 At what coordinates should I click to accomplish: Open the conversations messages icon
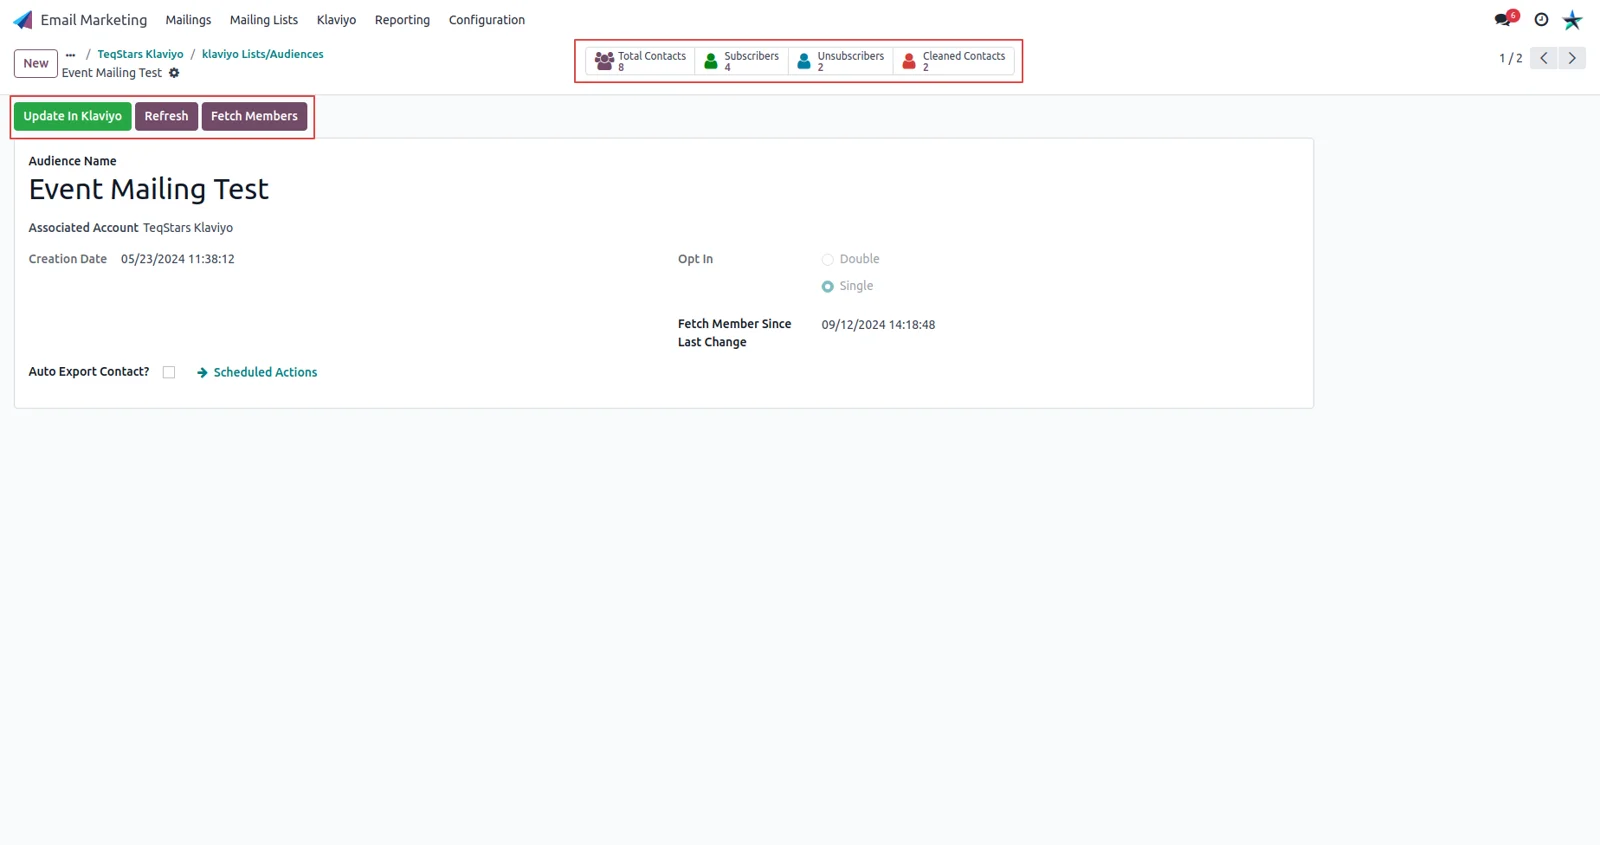coord(1504,19)
